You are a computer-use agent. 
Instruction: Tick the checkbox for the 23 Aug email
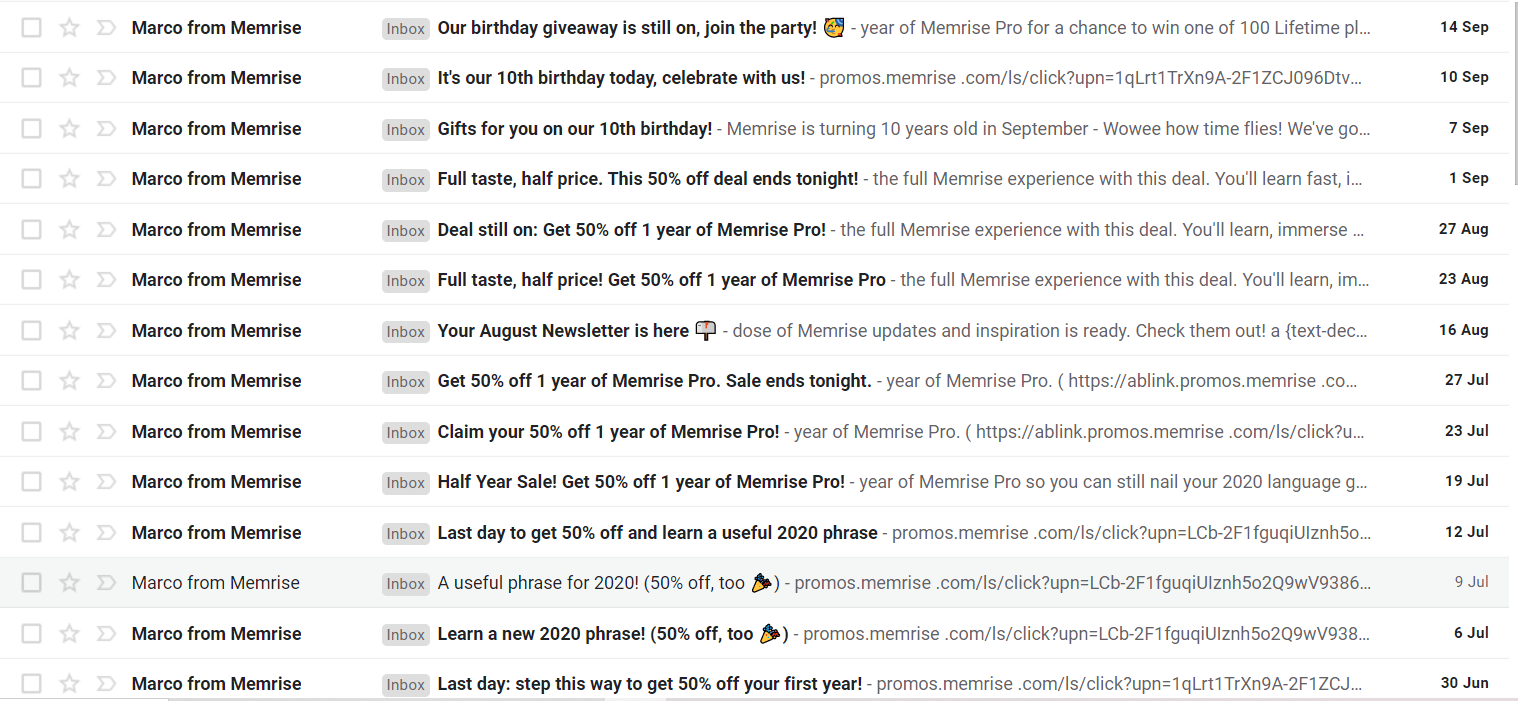coord(32,280)
